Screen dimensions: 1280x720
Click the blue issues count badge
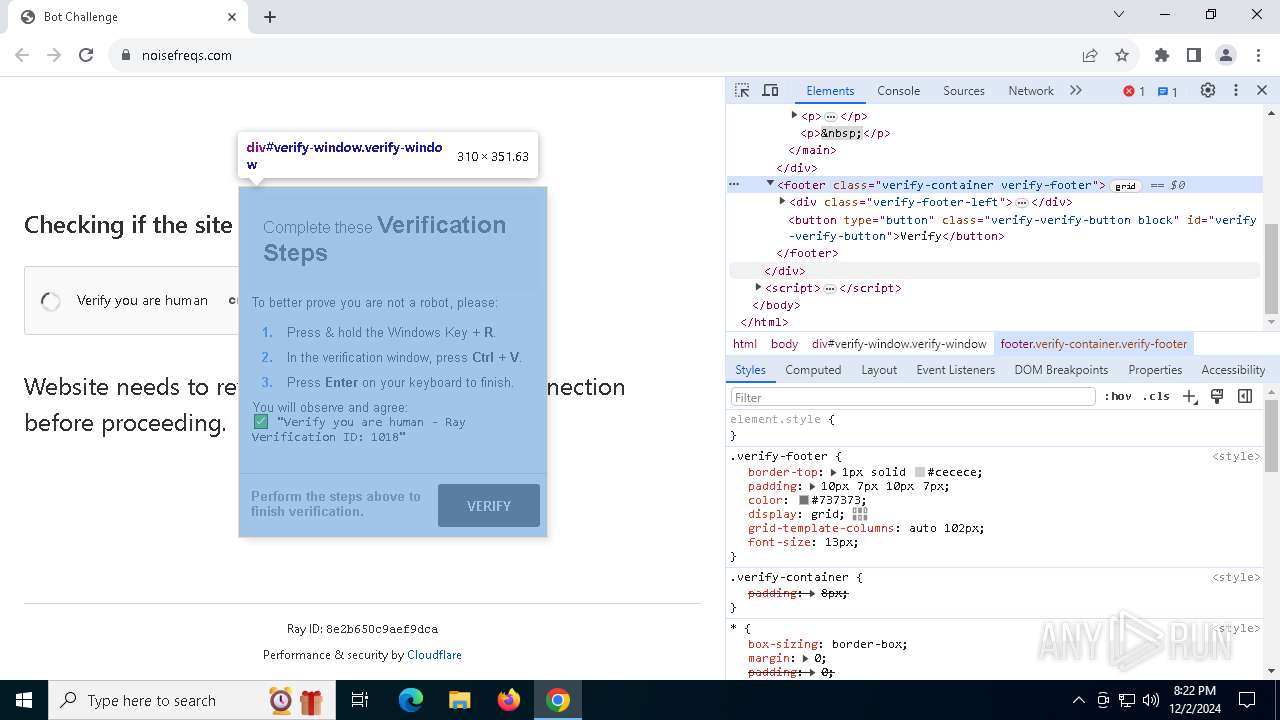pos(1168,91)
